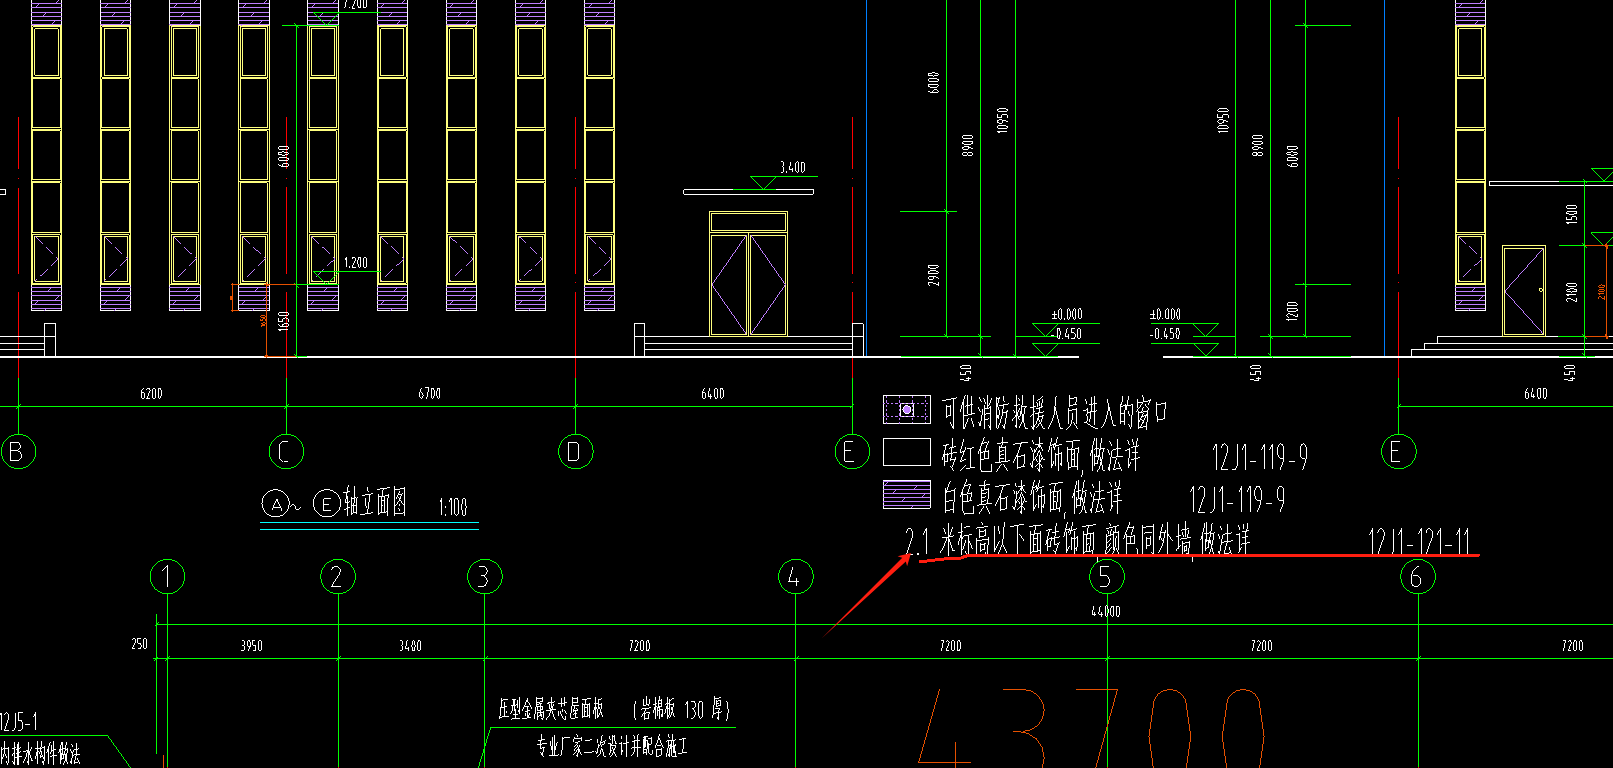
Task: Select legend text 砖红色真石漆饰面,做法详
Action: (x=1040, y=456)
